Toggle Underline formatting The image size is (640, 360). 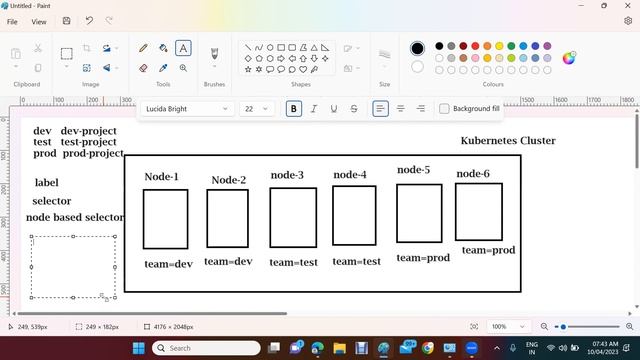coord(333,109)
